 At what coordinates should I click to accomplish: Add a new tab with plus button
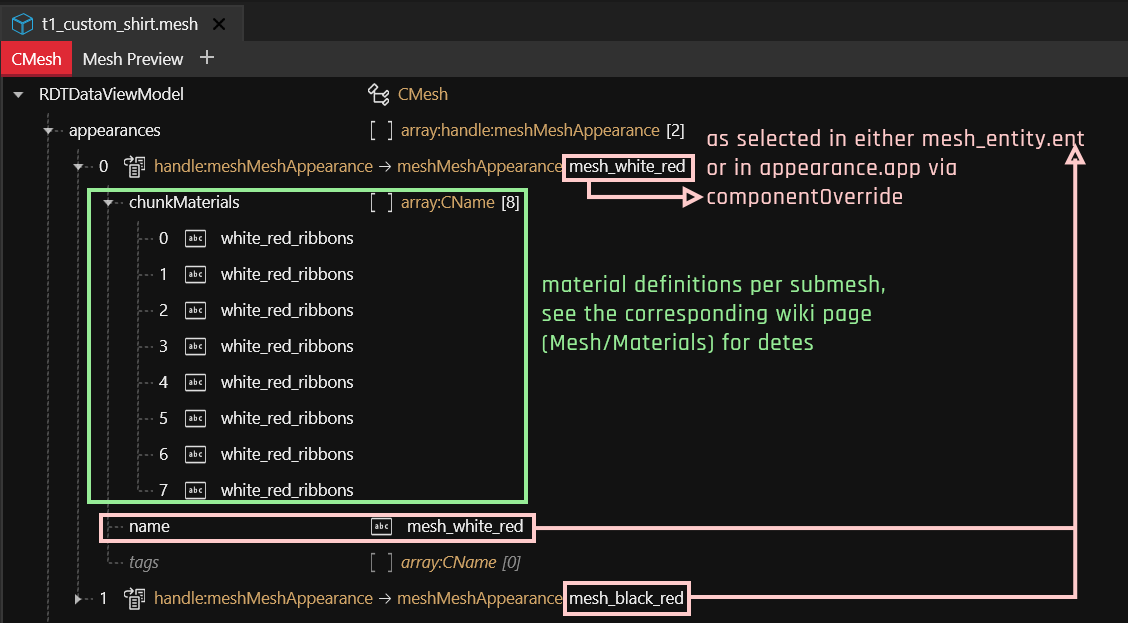[207, 58]
